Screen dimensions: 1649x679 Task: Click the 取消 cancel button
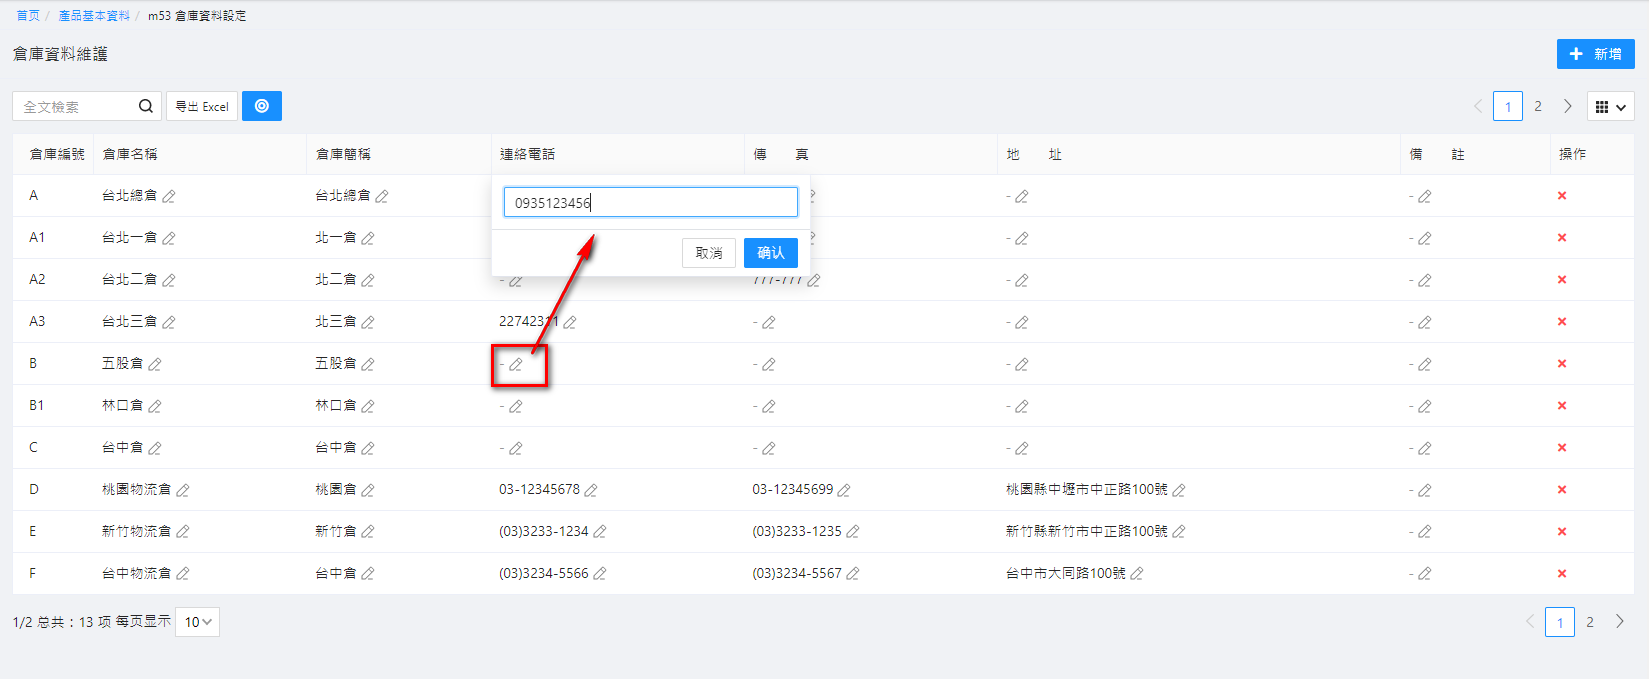tap(709, 253)
